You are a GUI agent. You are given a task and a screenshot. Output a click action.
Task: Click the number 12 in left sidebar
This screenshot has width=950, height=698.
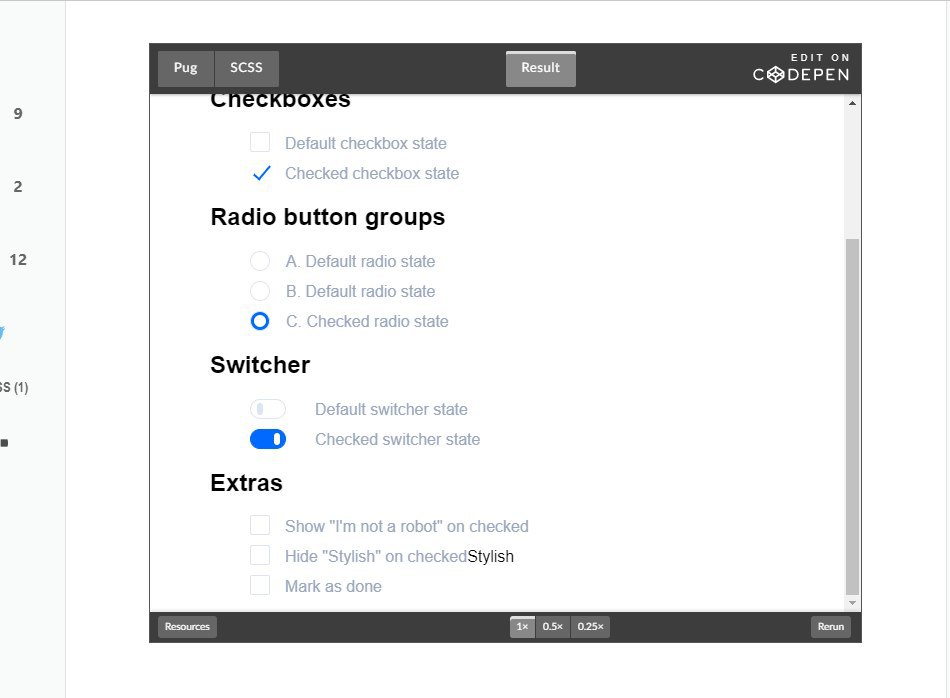click(18, 260)
